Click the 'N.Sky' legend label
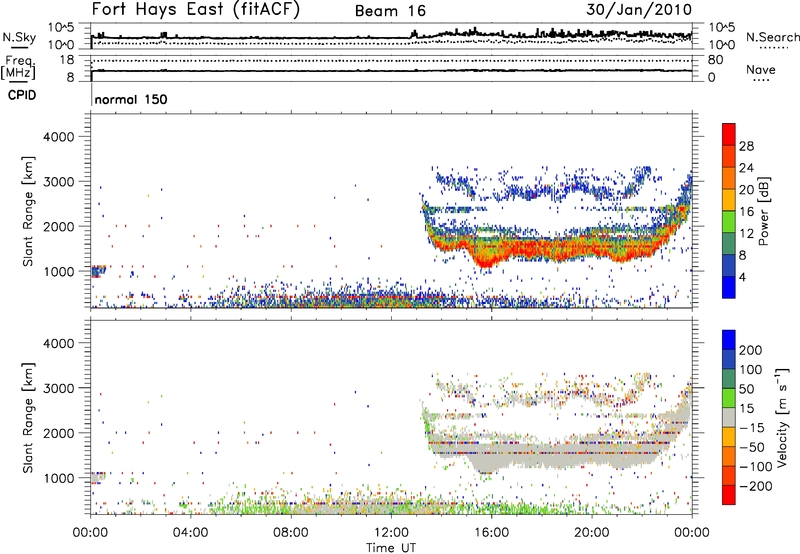Viewport: 800px width, 554px height. pos(19,37)
